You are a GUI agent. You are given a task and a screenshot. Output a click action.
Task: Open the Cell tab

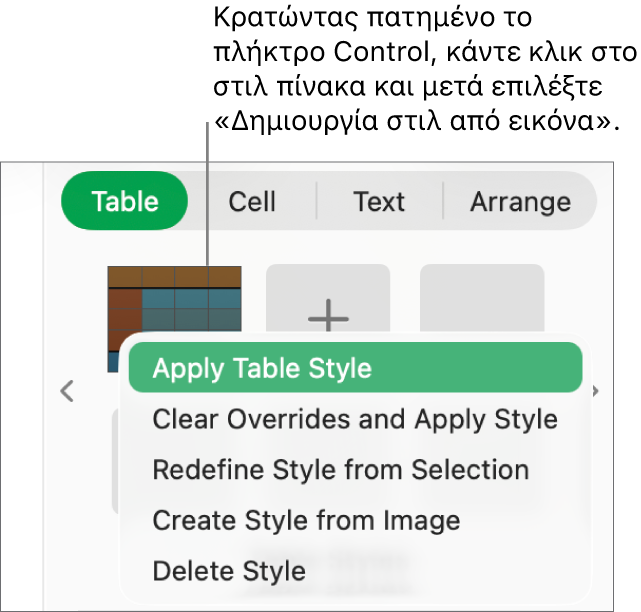252,201
